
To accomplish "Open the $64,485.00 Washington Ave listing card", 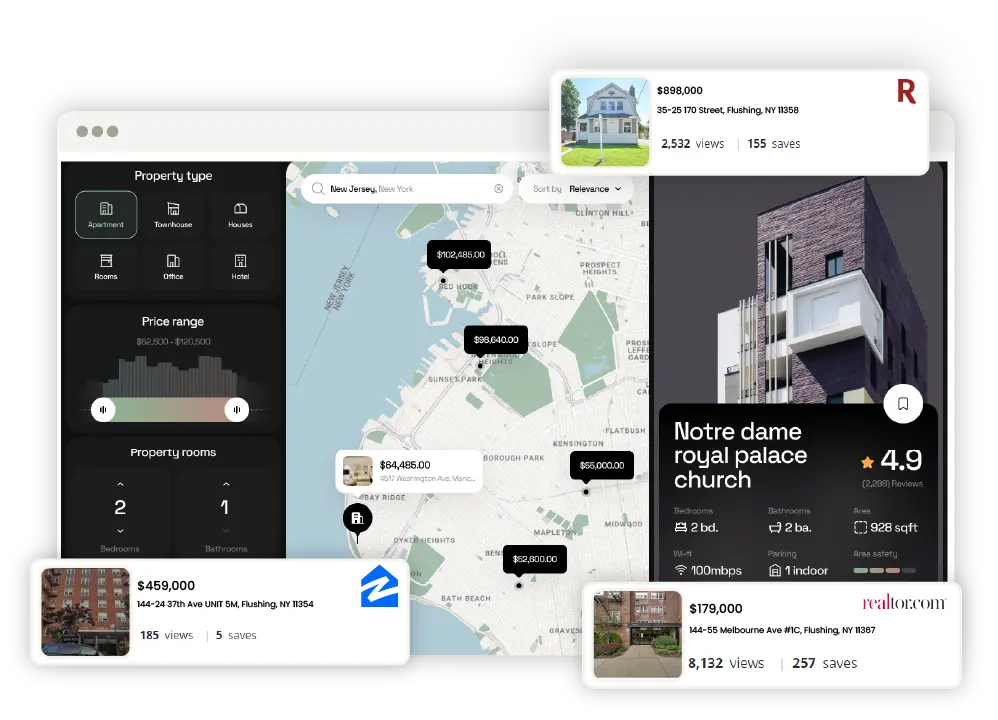I will click(x=409, y=471).
